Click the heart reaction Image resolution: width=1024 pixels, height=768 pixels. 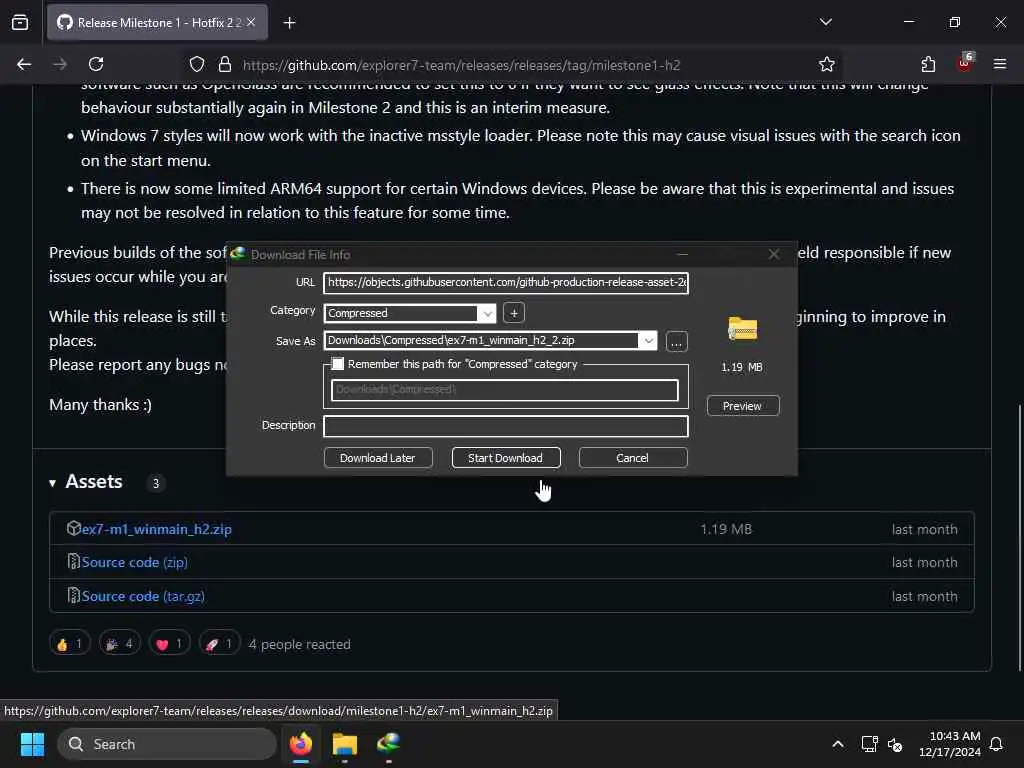click(170, 643)
